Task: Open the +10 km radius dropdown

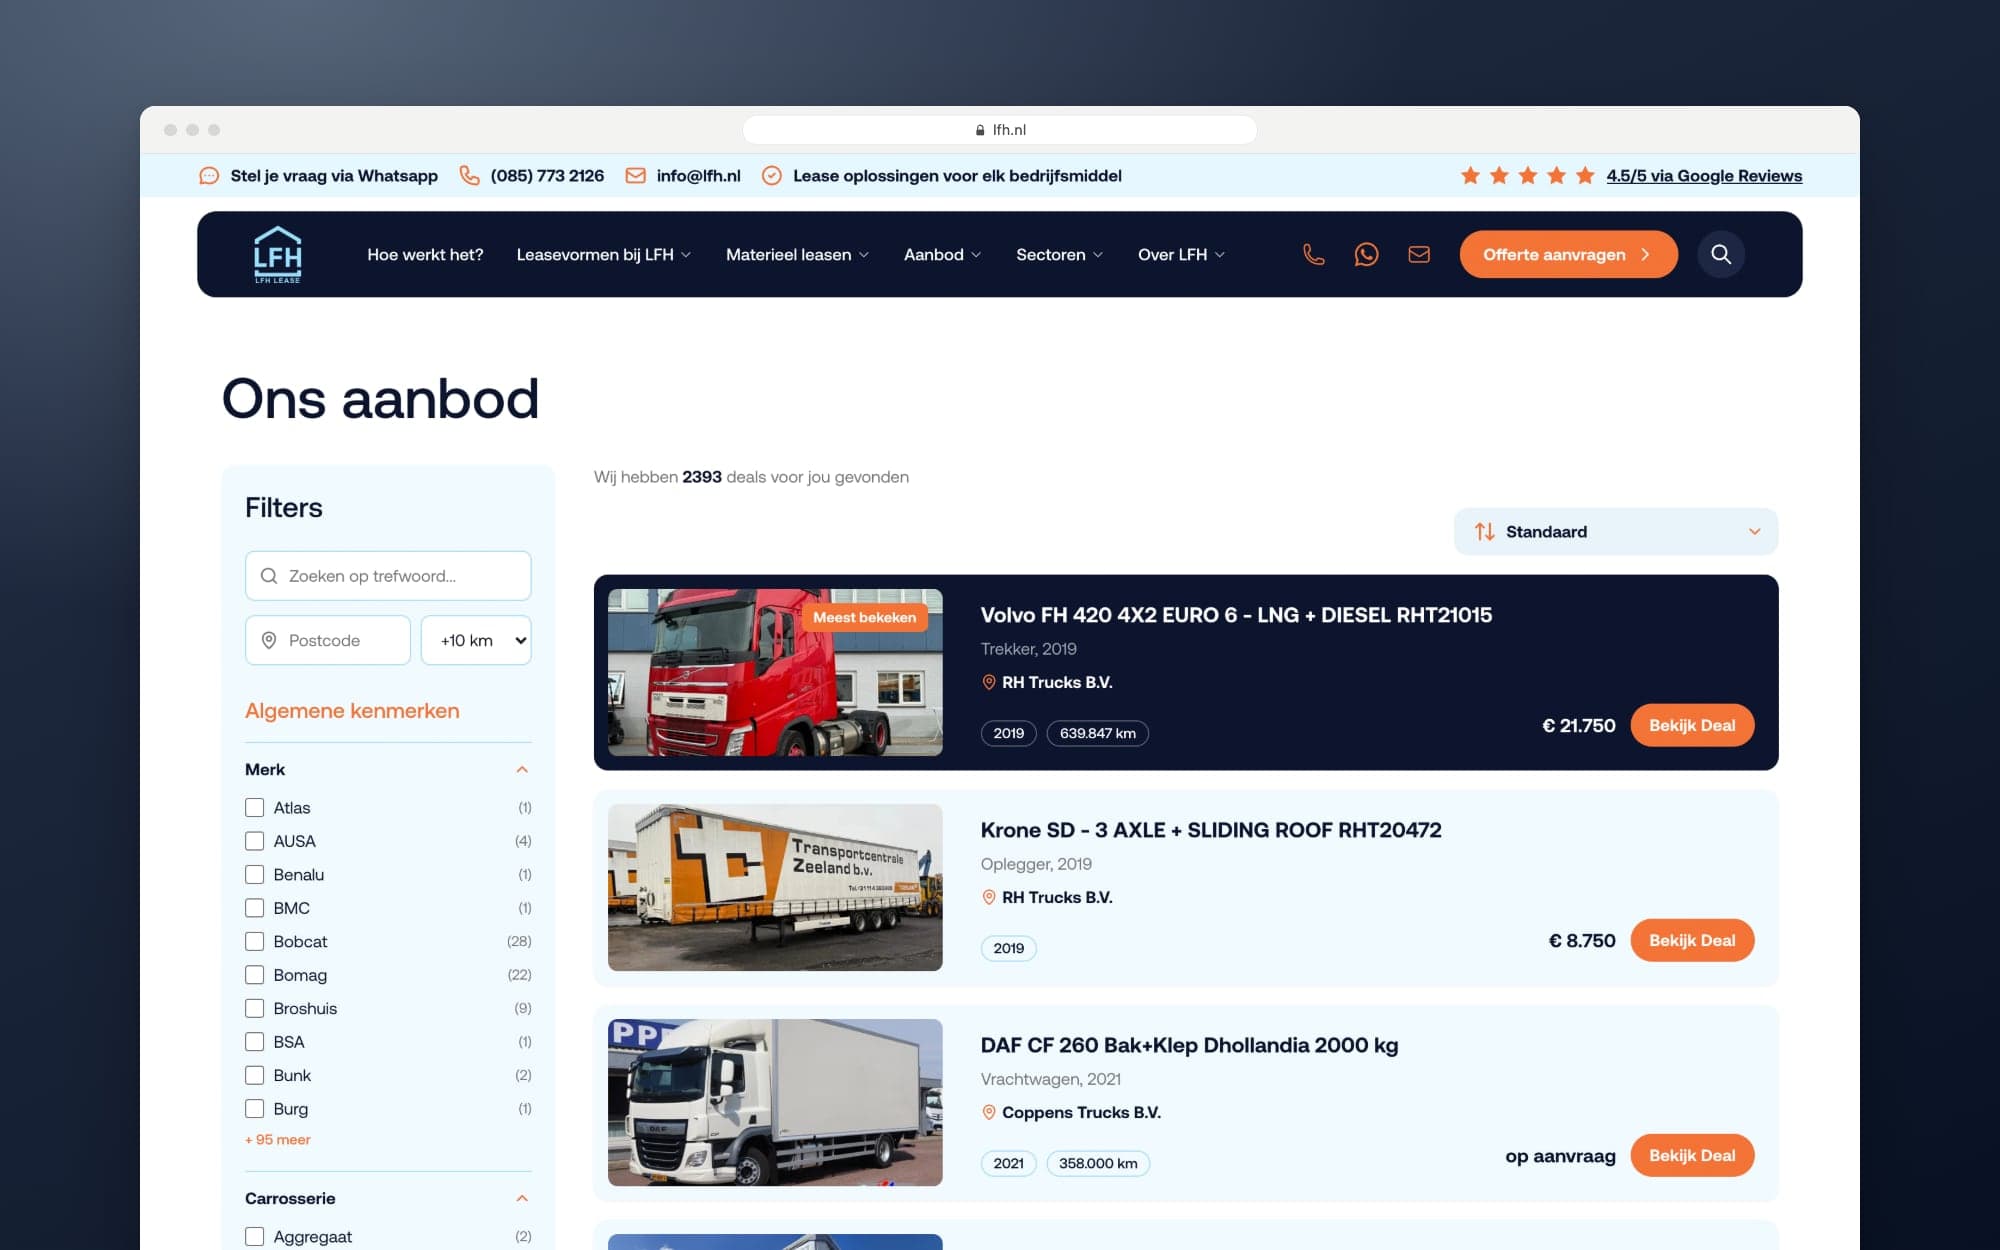Action: 476,640
